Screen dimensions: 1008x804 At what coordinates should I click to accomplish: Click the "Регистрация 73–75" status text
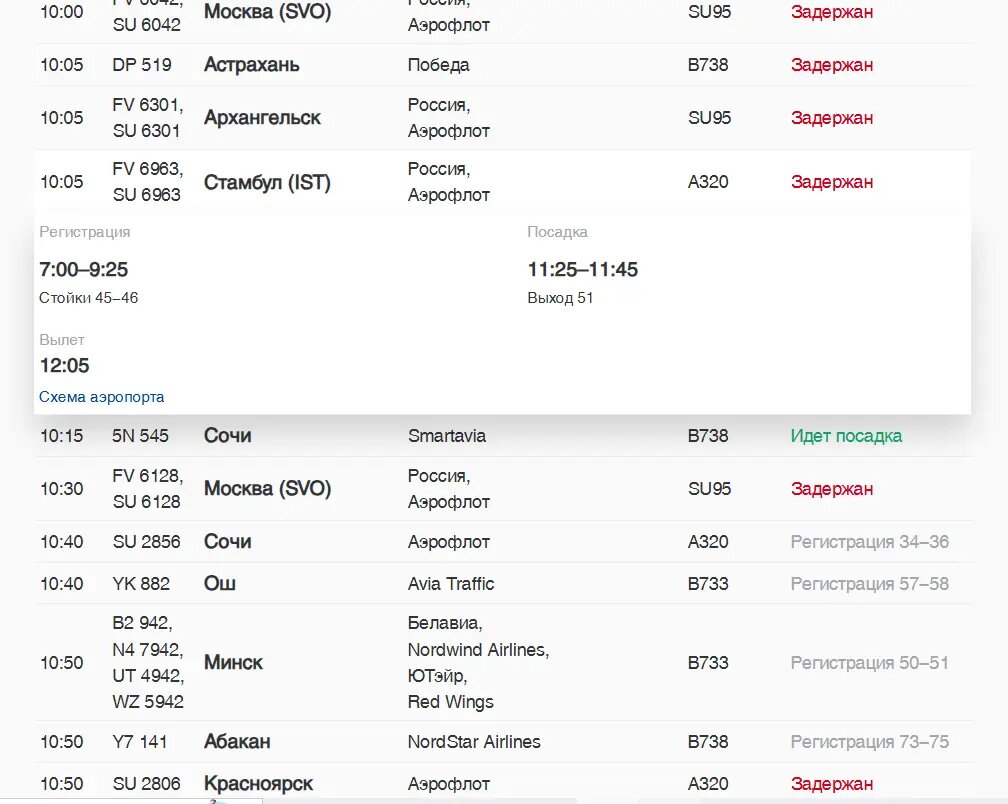(869, 742)
